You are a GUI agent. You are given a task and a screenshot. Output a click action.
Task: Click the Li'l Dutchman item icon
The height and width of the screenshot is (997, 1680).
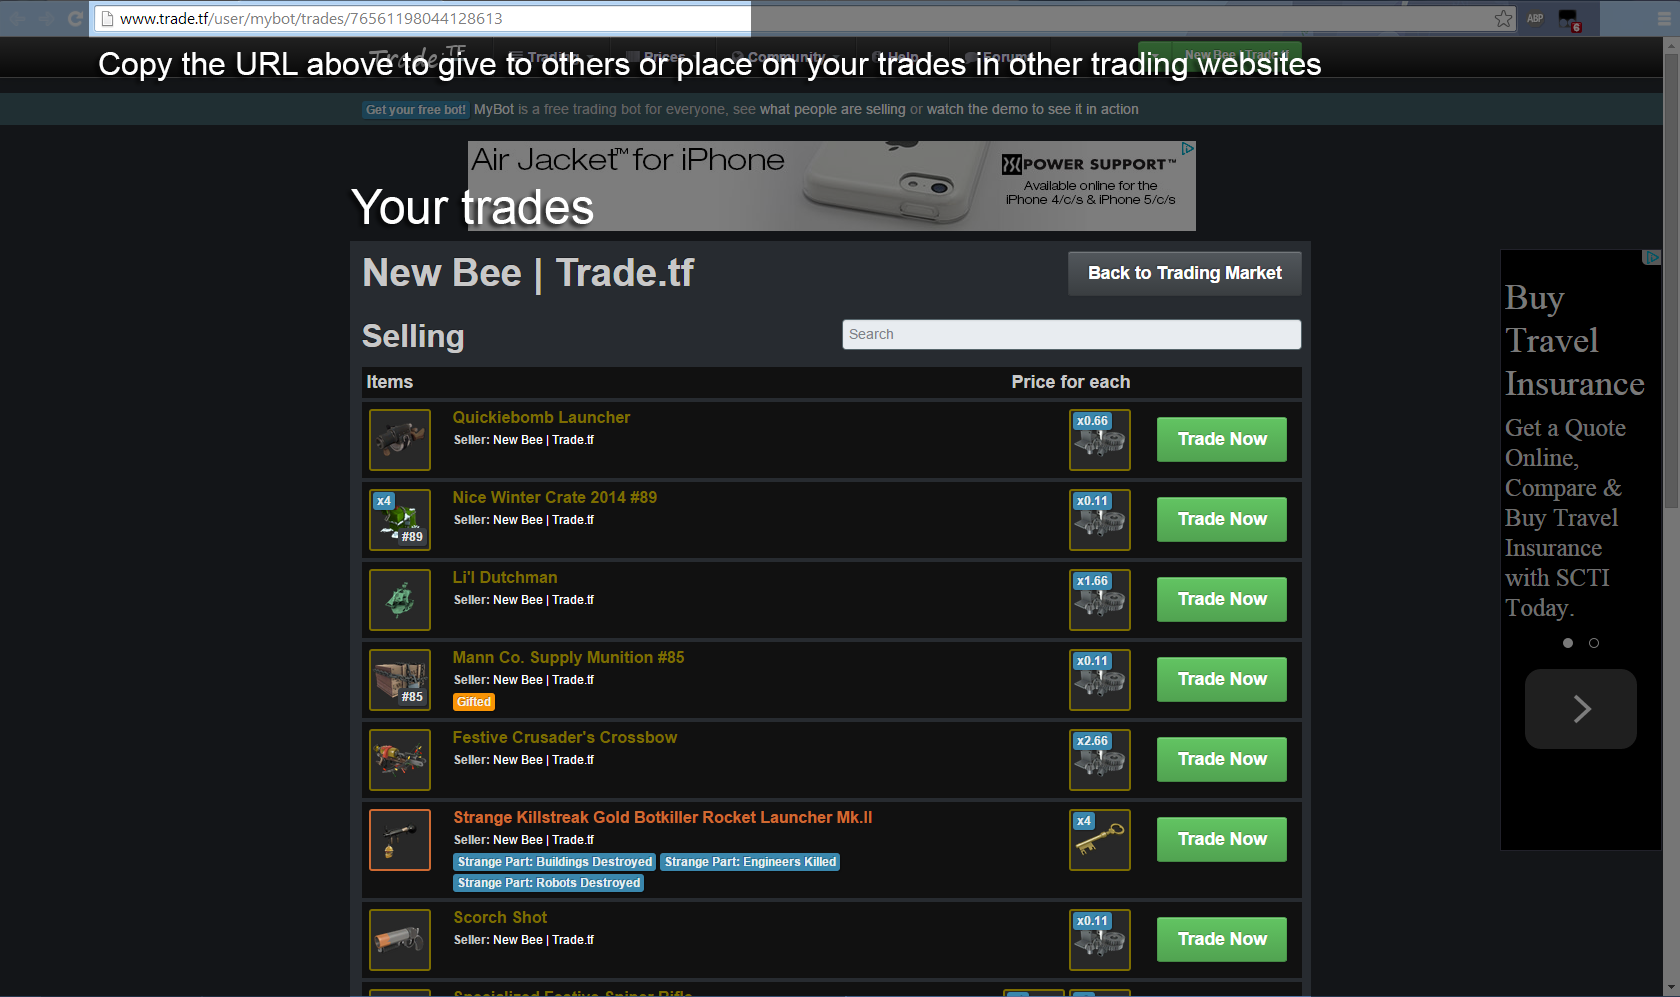tap(400, 600)
